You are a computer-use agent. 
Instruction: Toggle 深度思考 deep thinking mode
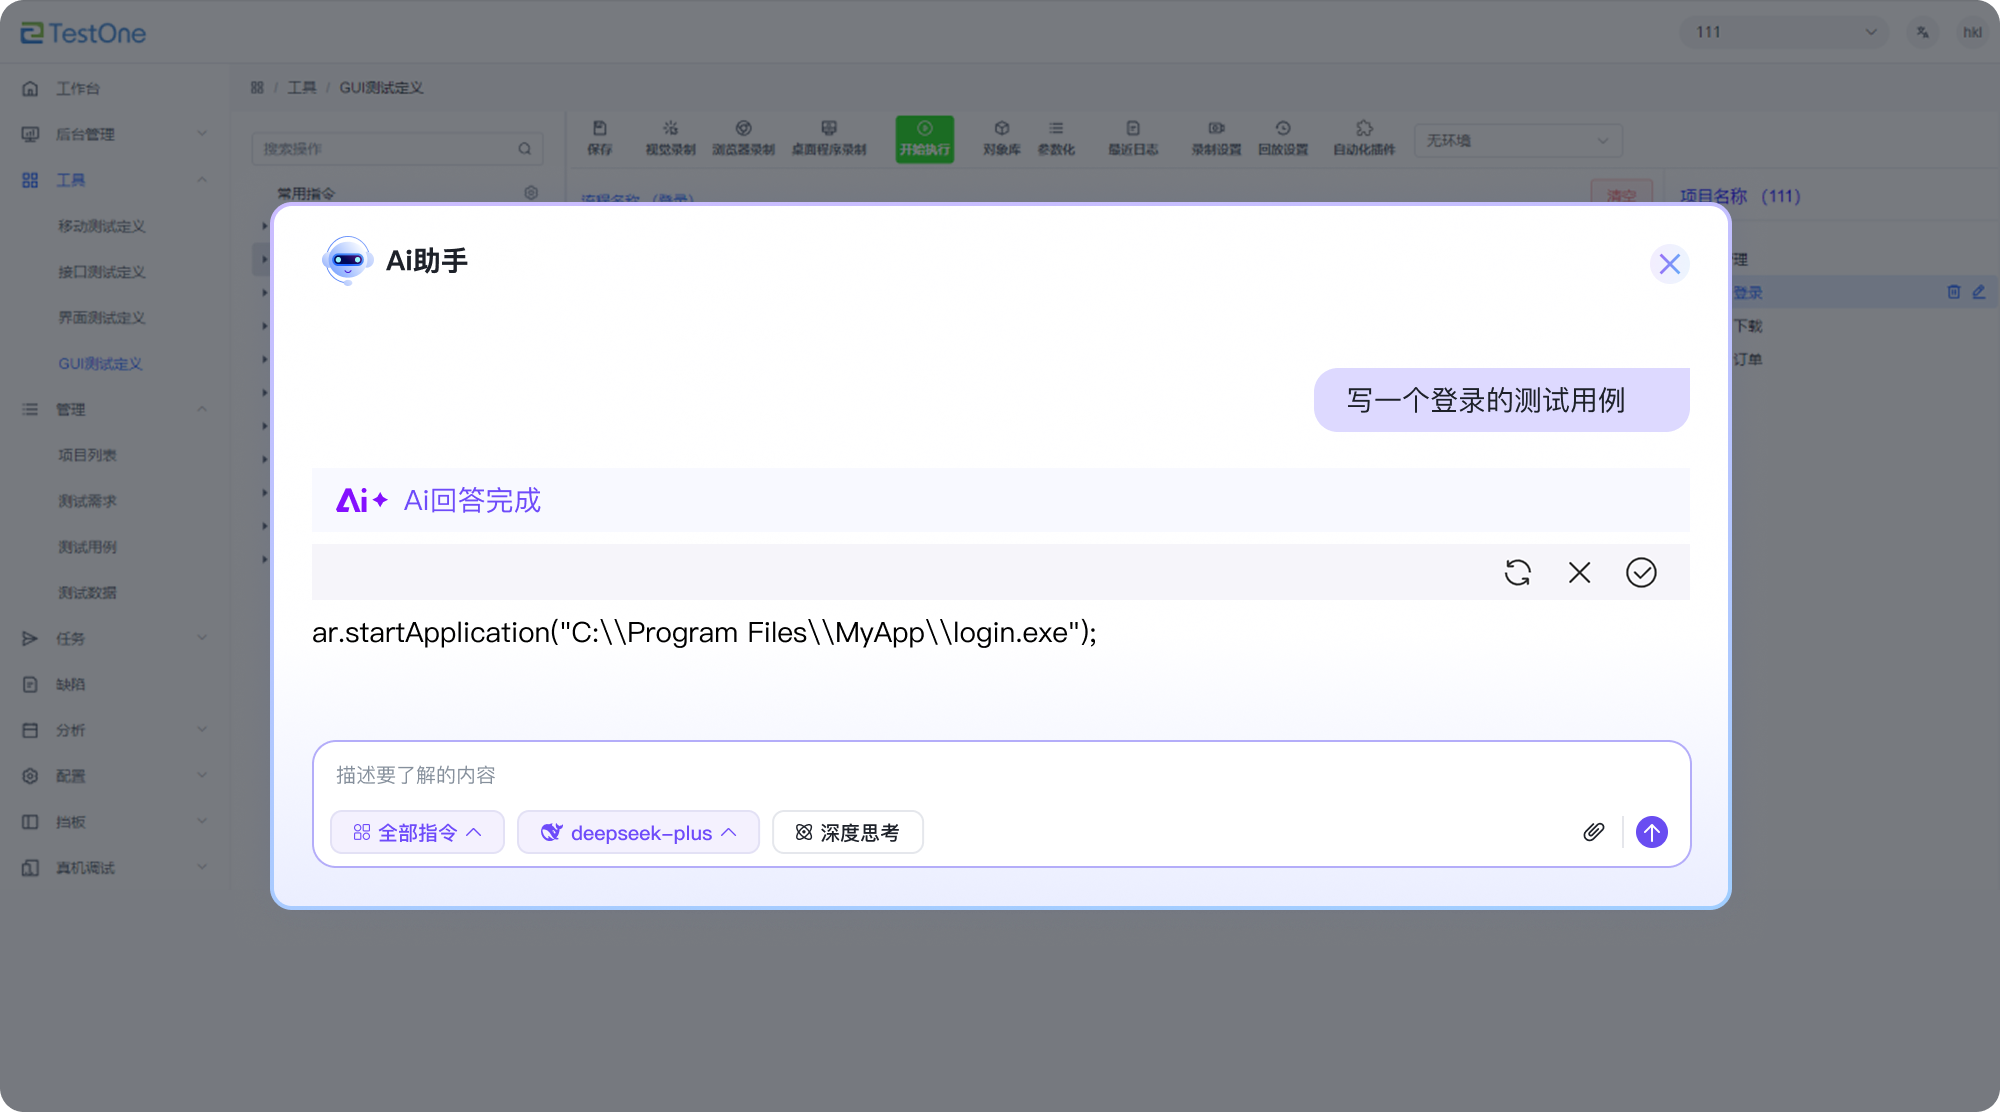(x=847, y=832)
